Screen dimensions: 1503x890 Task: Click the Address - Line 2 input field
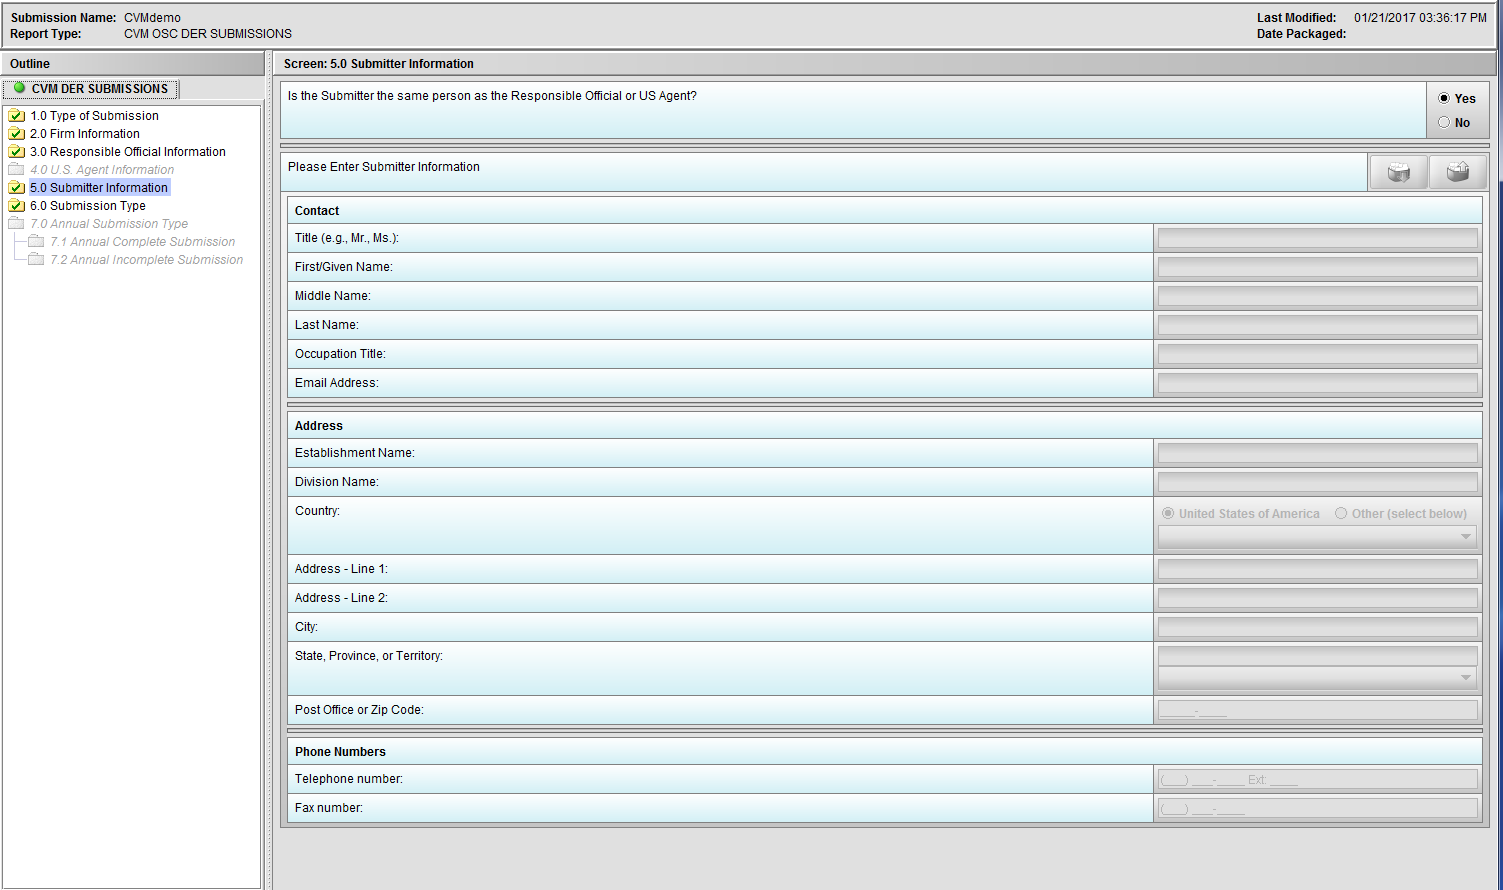pyautogui.click(x=1317, y=598)
